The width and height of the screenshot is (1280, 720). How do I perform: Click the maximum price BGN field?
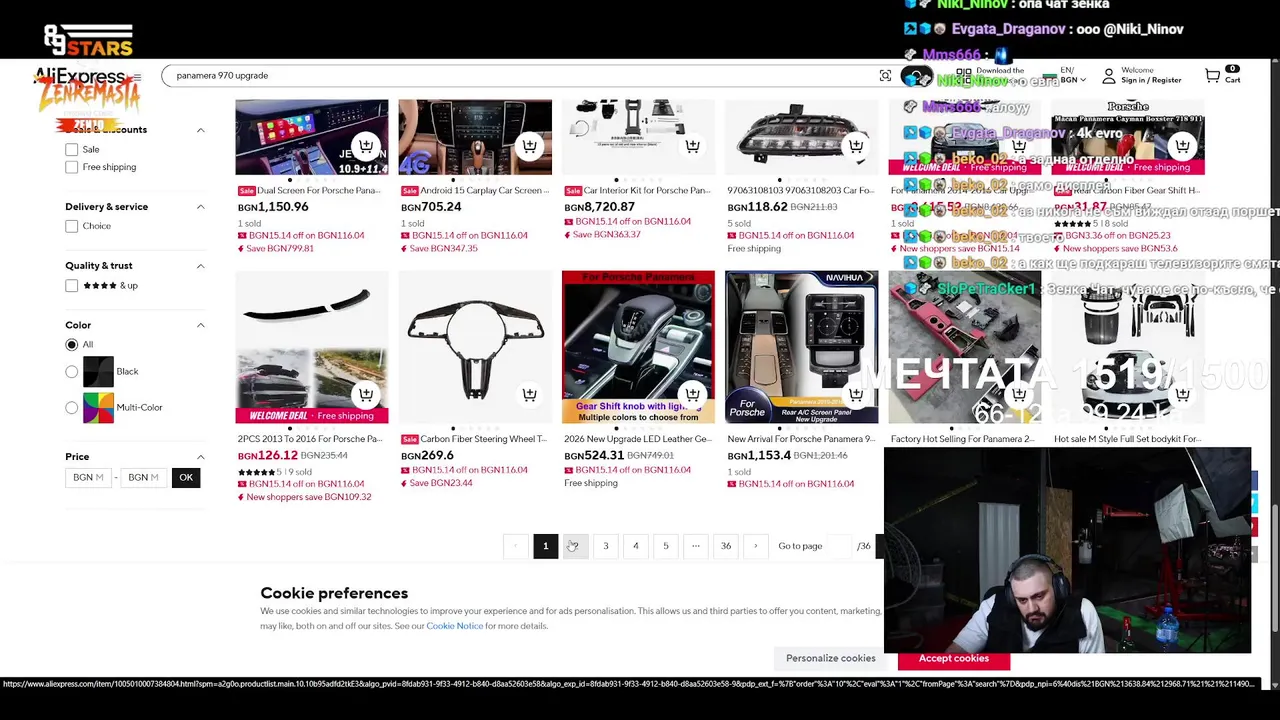143,478
